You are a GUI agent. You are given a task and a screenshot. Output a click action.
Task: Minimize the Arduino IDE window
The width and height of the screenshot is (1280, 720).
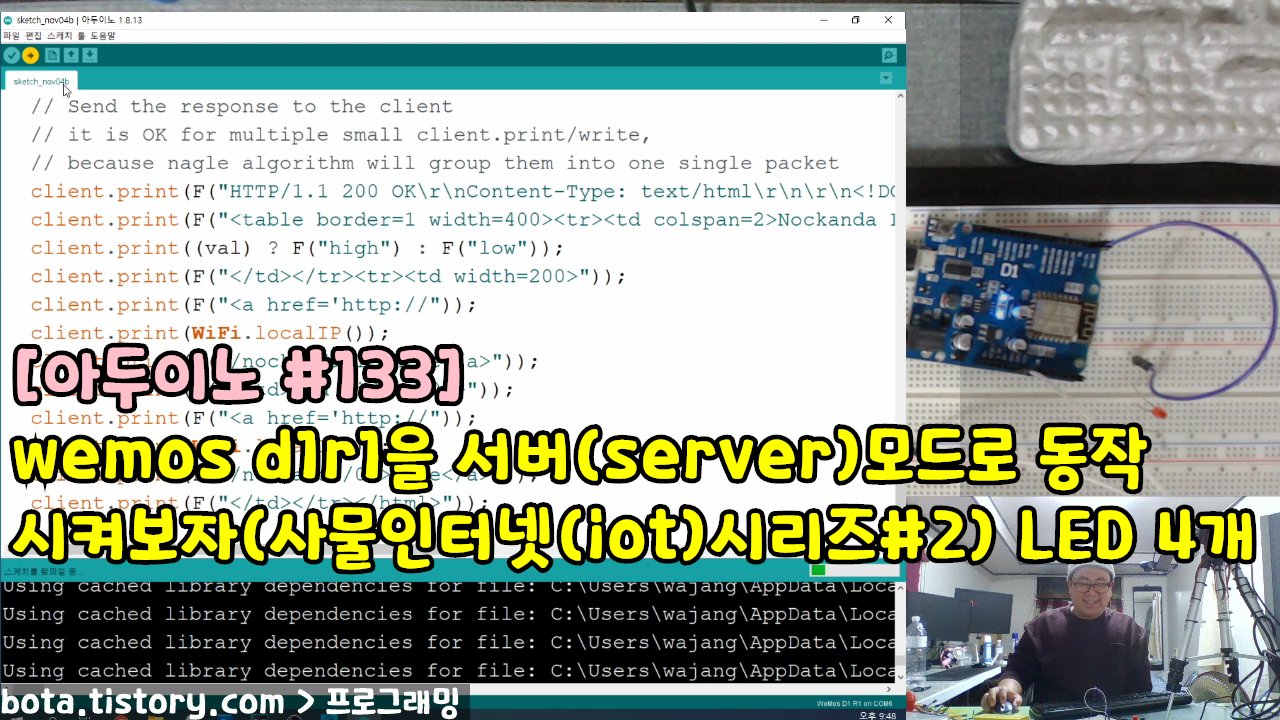pos(823,20)
